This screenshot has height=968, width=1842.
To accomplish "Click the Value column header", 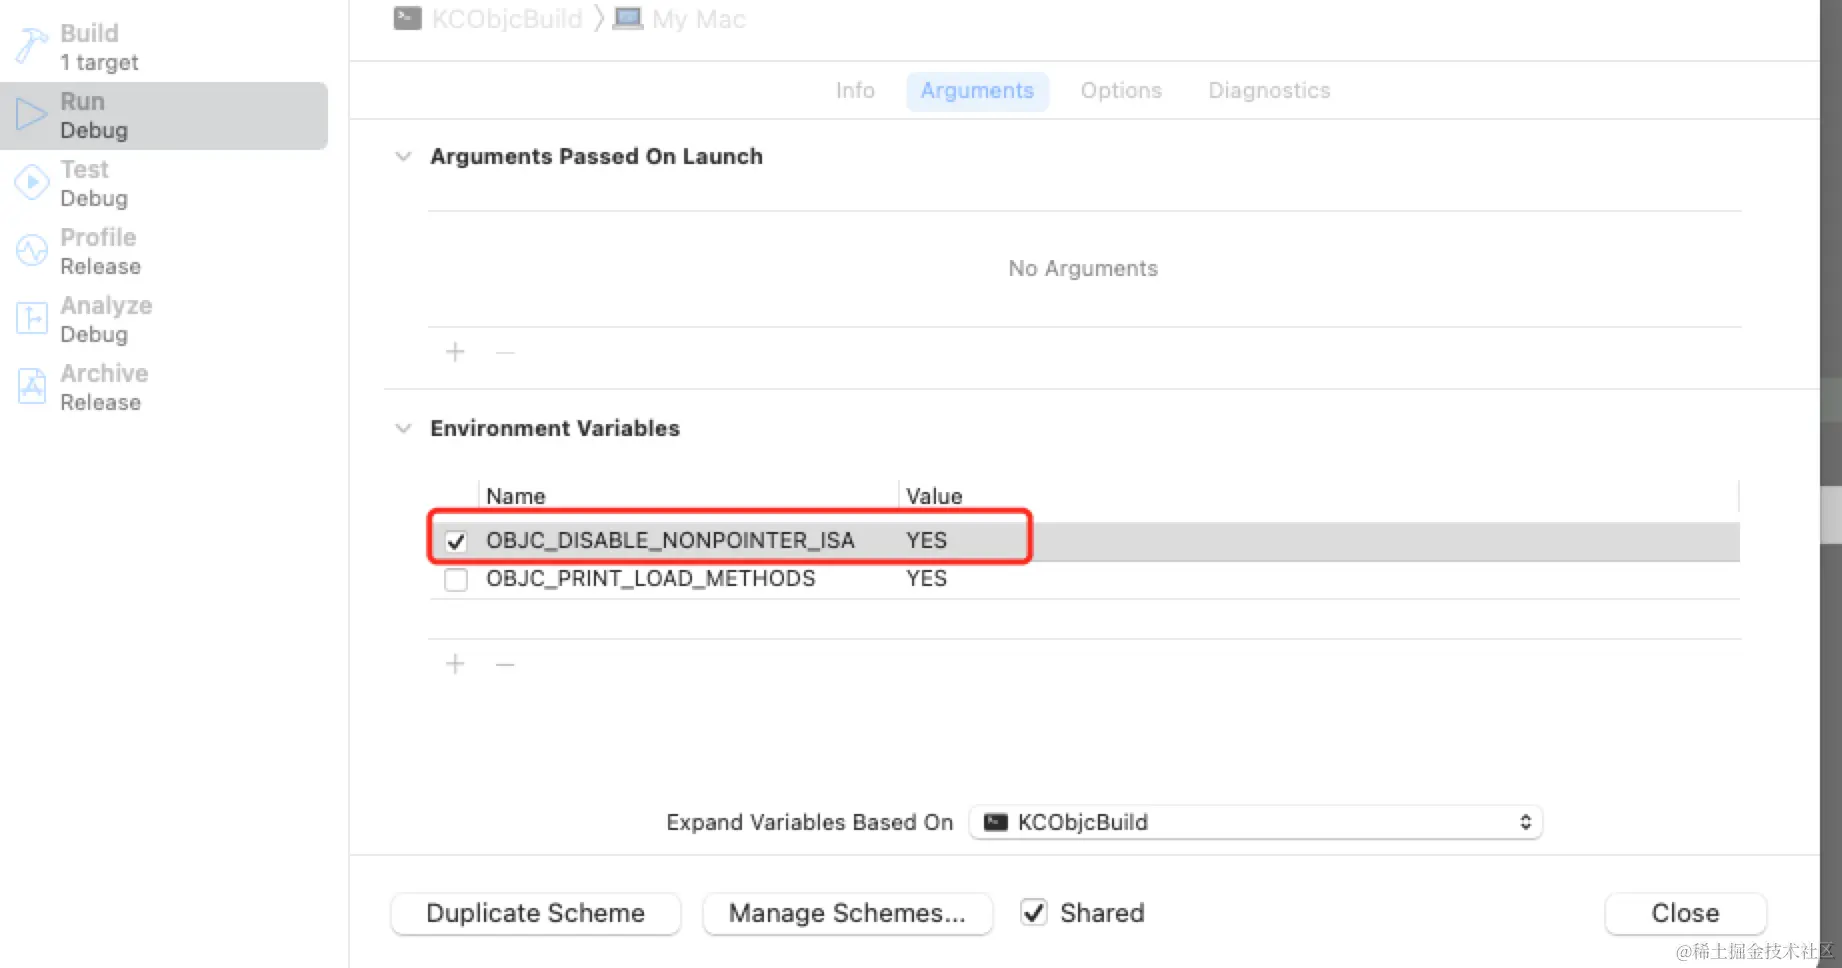I will click(934, 496).
